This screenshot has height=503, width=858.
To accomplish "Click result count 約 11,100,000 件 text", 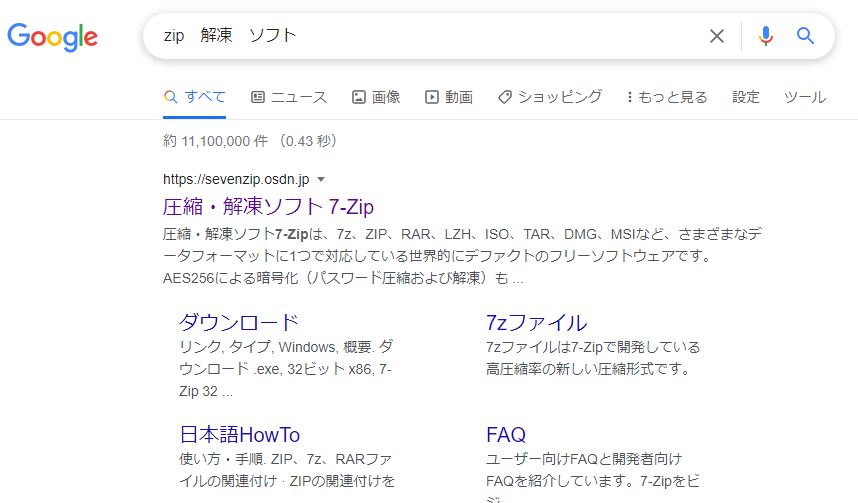I will (x=250, y=141).
